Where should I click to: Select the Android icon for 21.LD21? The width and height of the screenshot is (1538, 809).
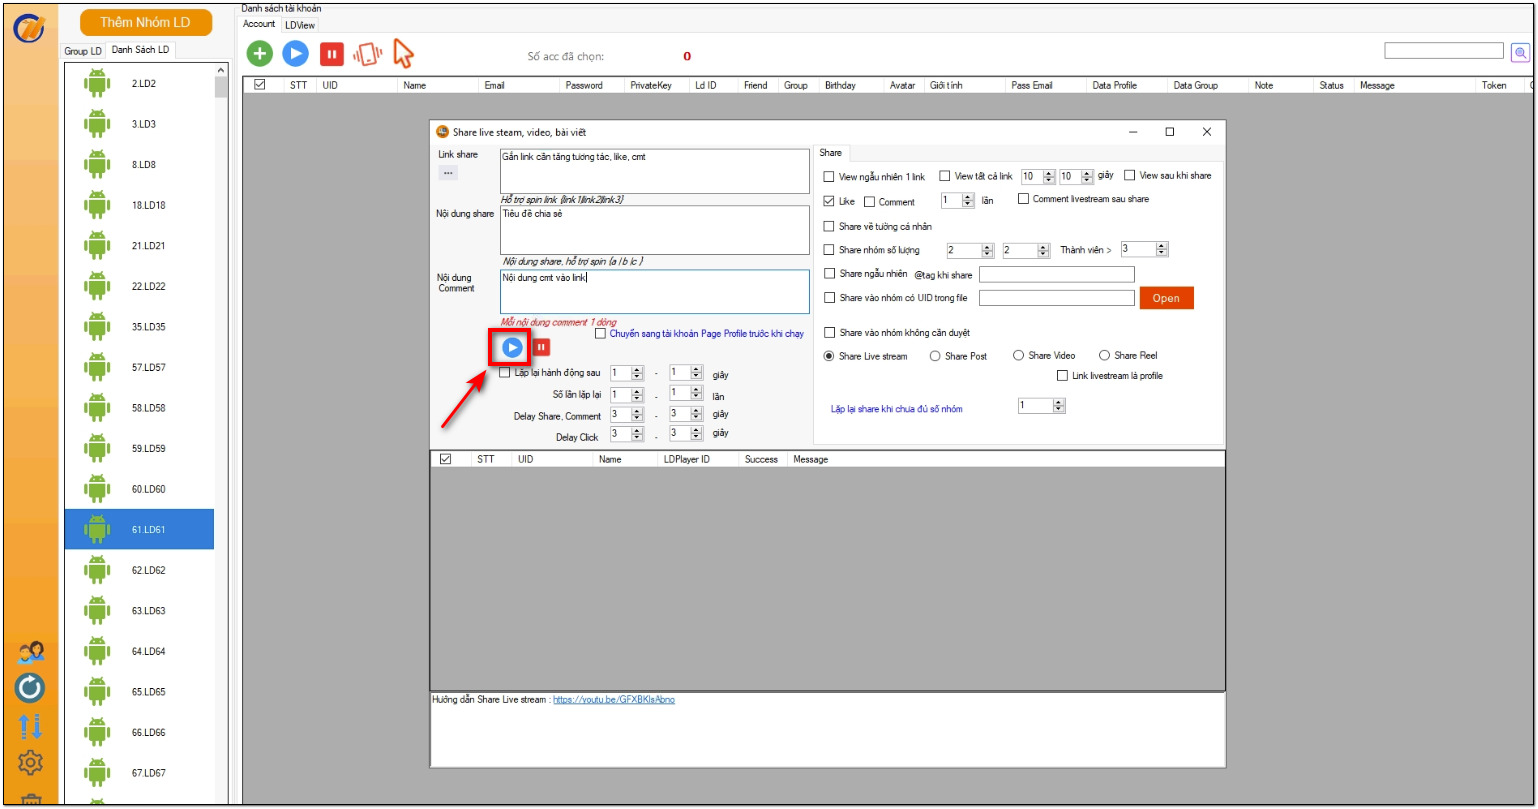tap(97, 246)
